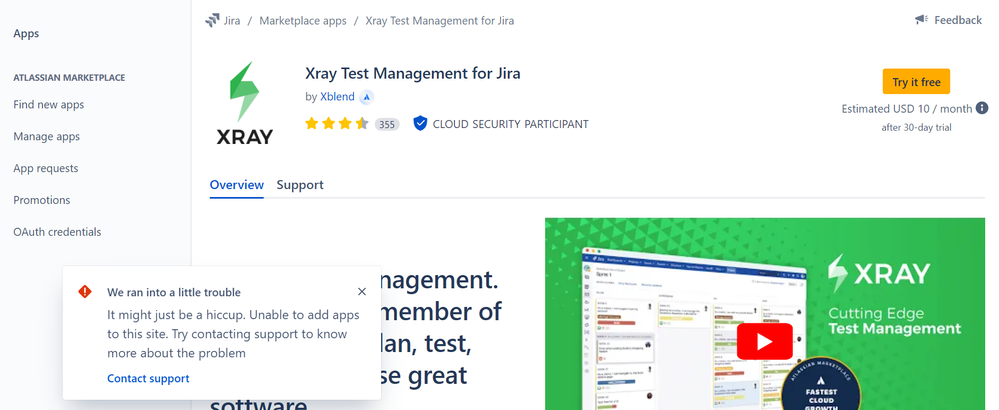This screenshot has height=410, width=999.
Task: Select Find new apps in sidebar
Action: pos(48,104)
